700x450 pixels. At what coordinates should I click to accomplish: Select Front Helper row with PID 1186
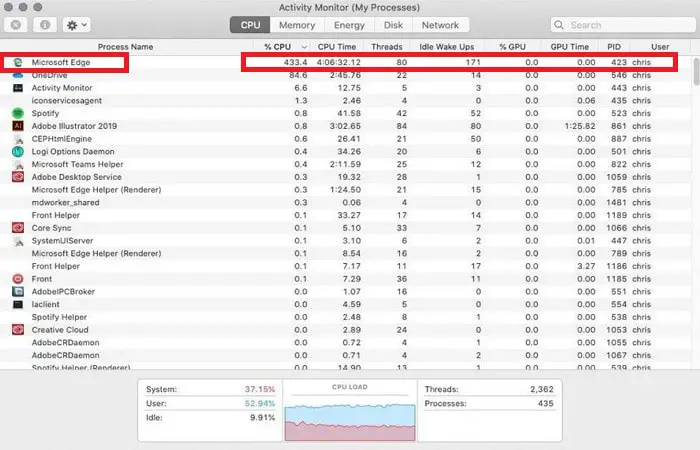click(345, 266)
